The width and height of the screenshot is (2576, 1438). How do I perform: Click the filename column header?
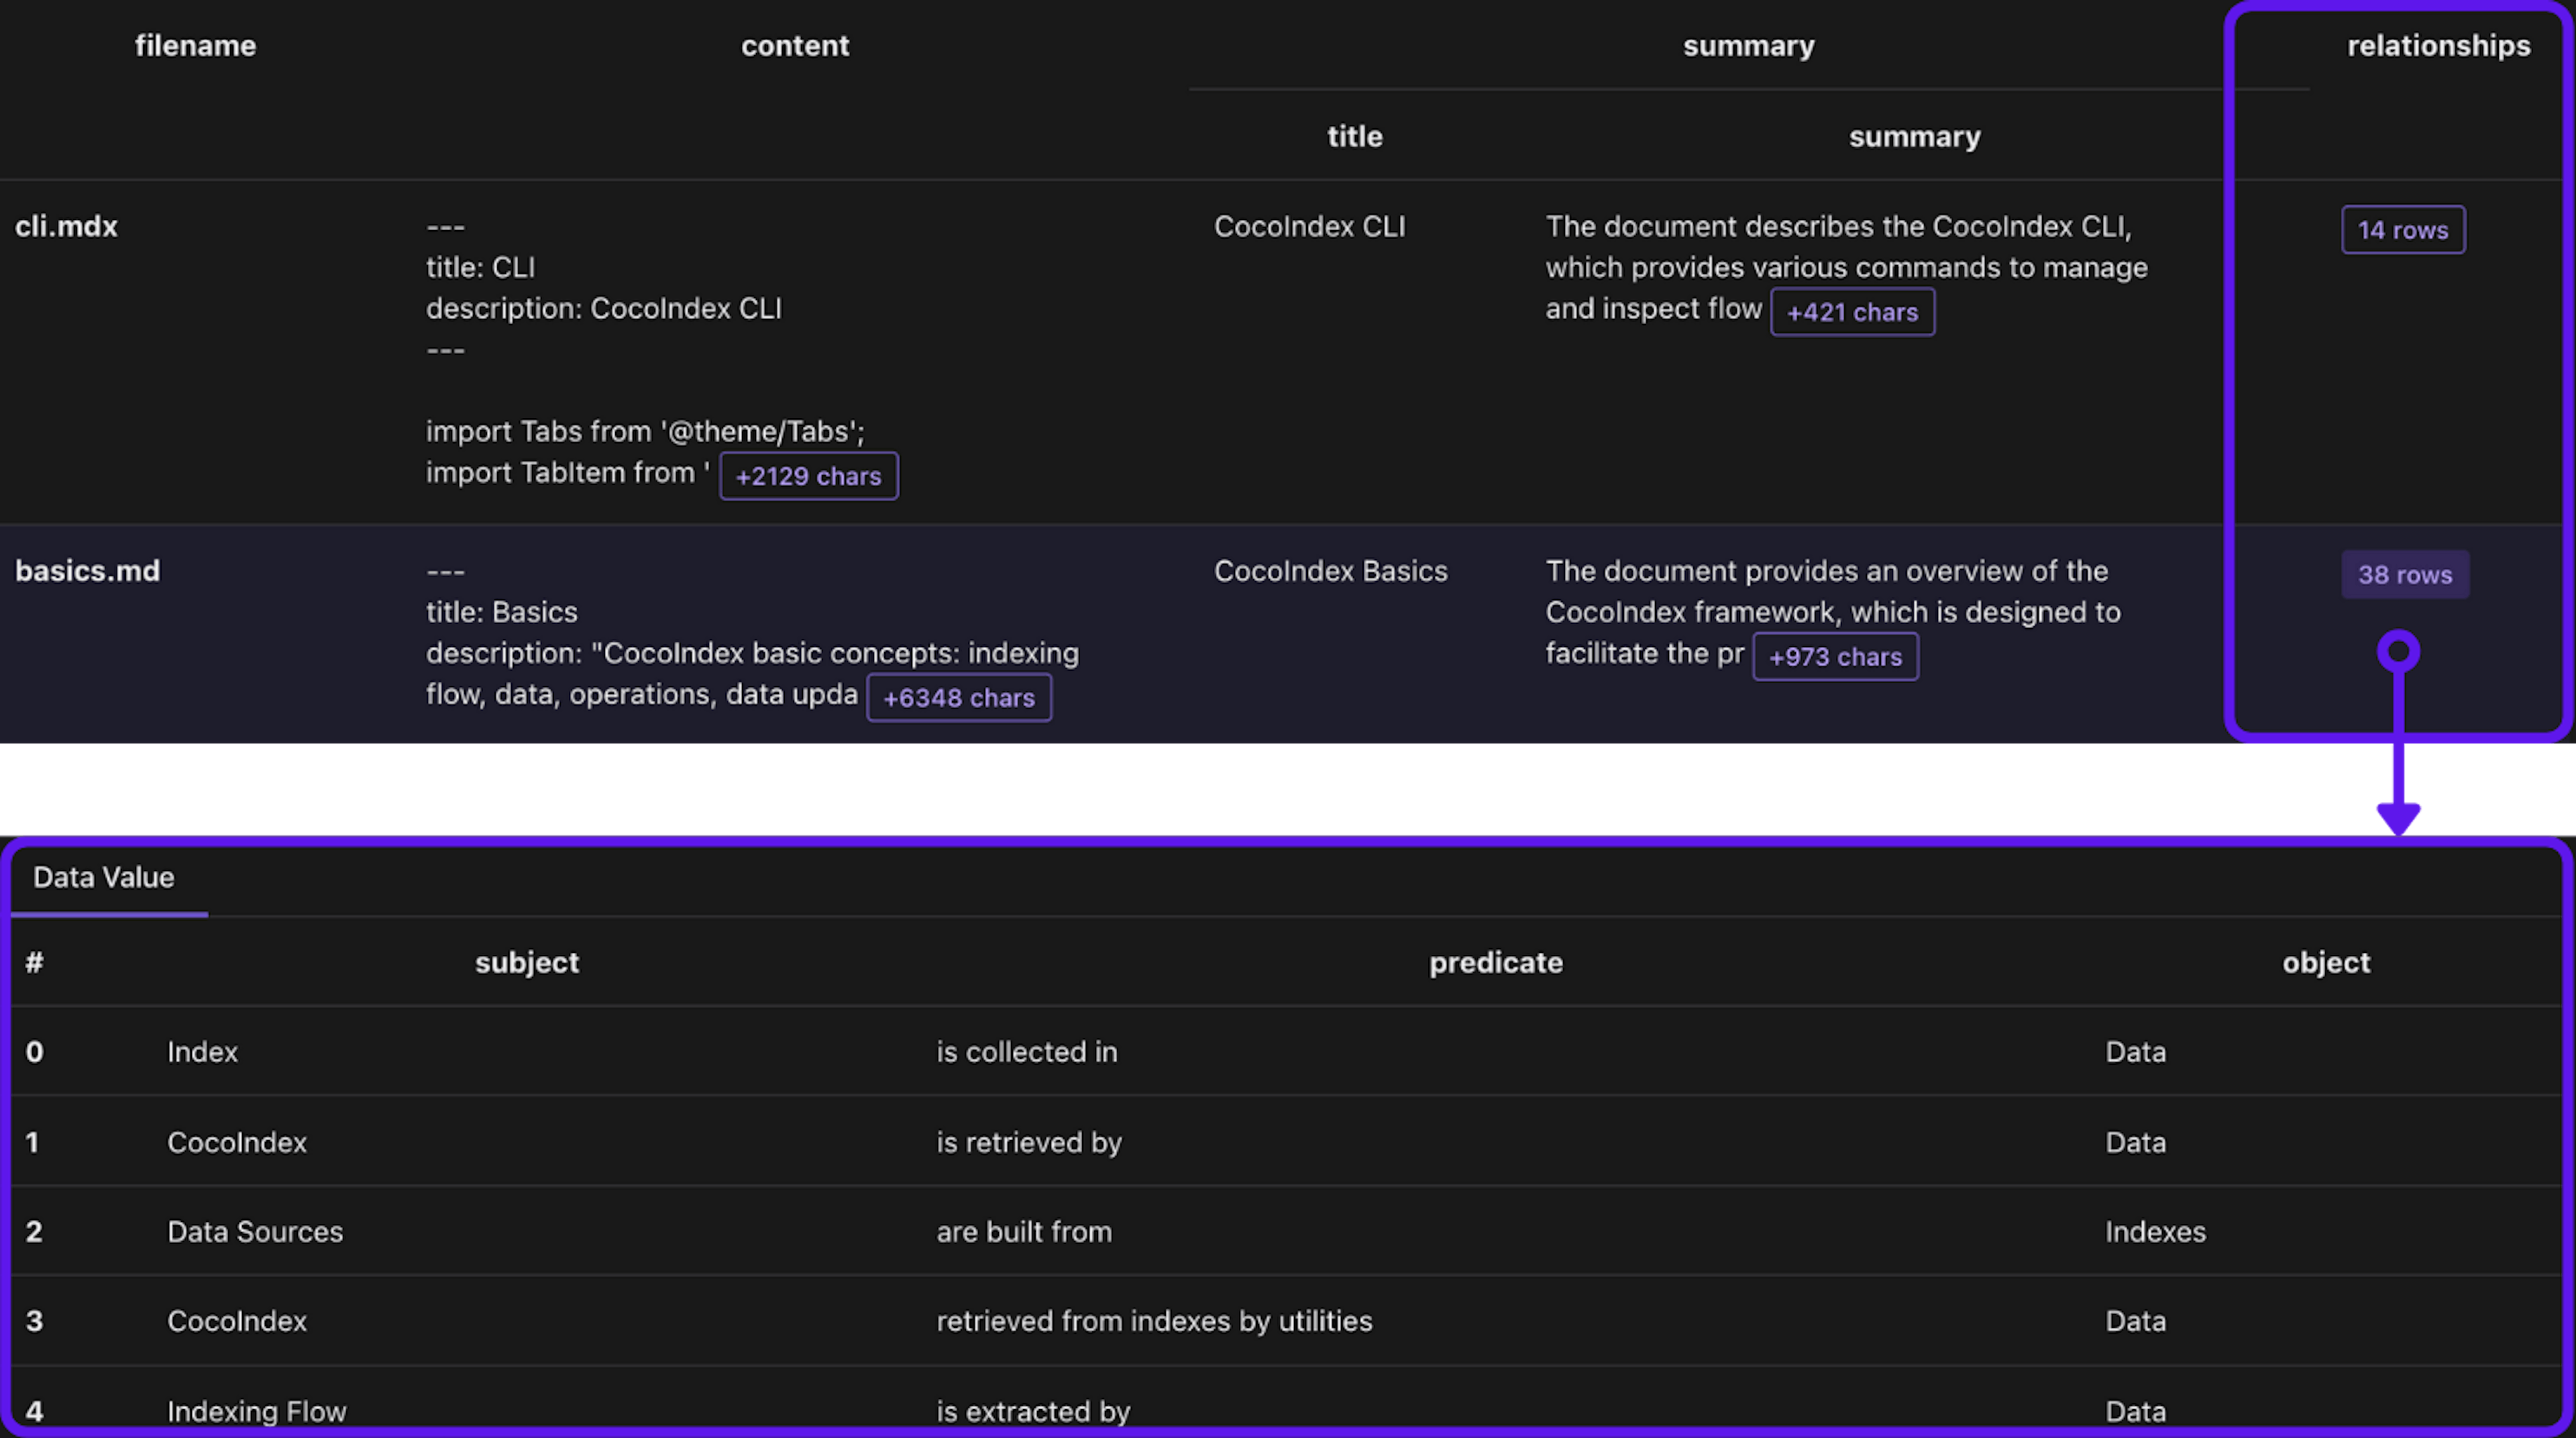(x=195, y=46)
